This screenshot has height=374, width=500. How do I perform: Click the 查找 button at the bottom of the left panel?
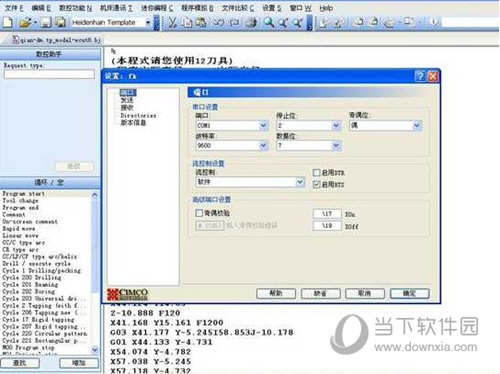20,363
